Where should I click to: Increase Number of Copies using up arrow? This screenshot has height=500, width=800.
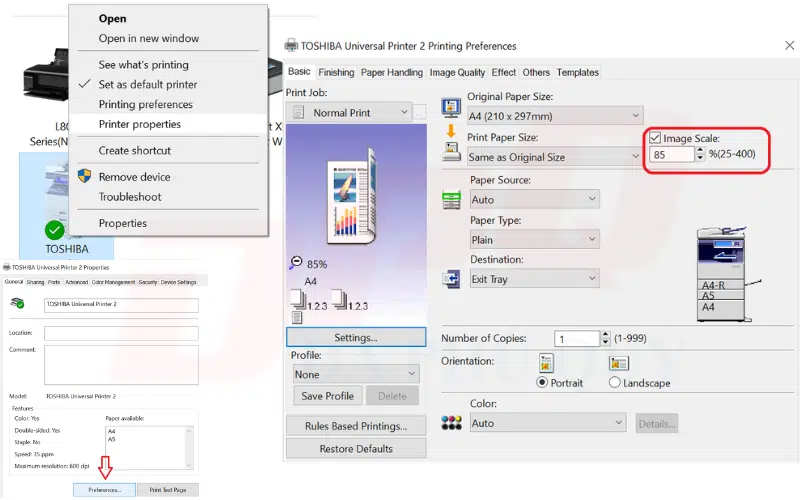pyautogui.click(x=605, y=335)
